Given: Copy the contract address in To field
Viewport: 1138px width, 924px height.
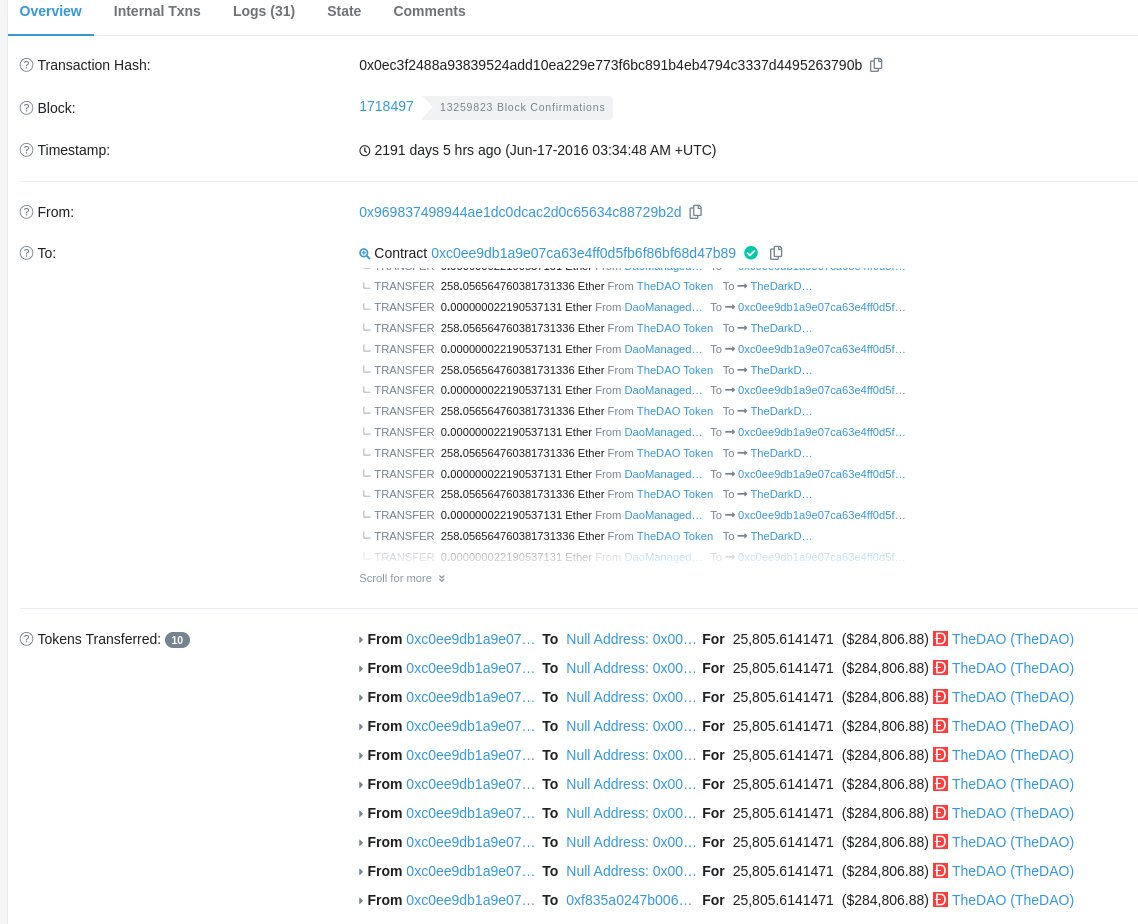Looking at the screenshot, I should pyautogui.click(x=776, y=253).
